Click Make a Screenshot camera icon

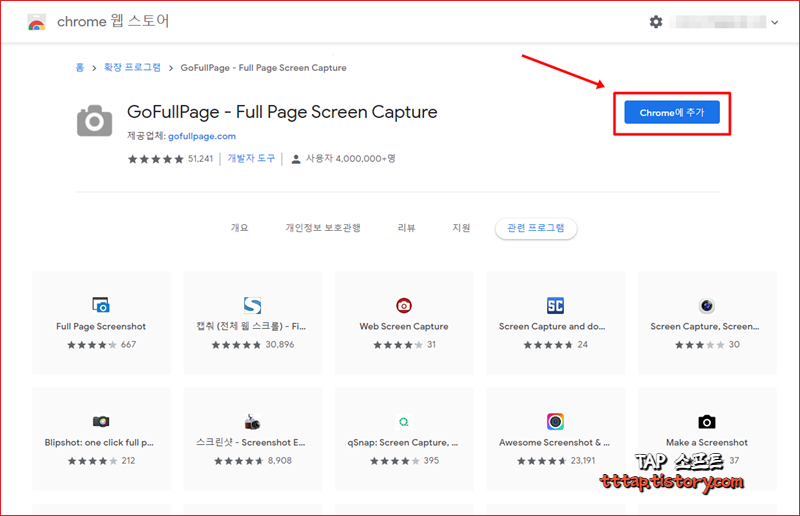707,422
